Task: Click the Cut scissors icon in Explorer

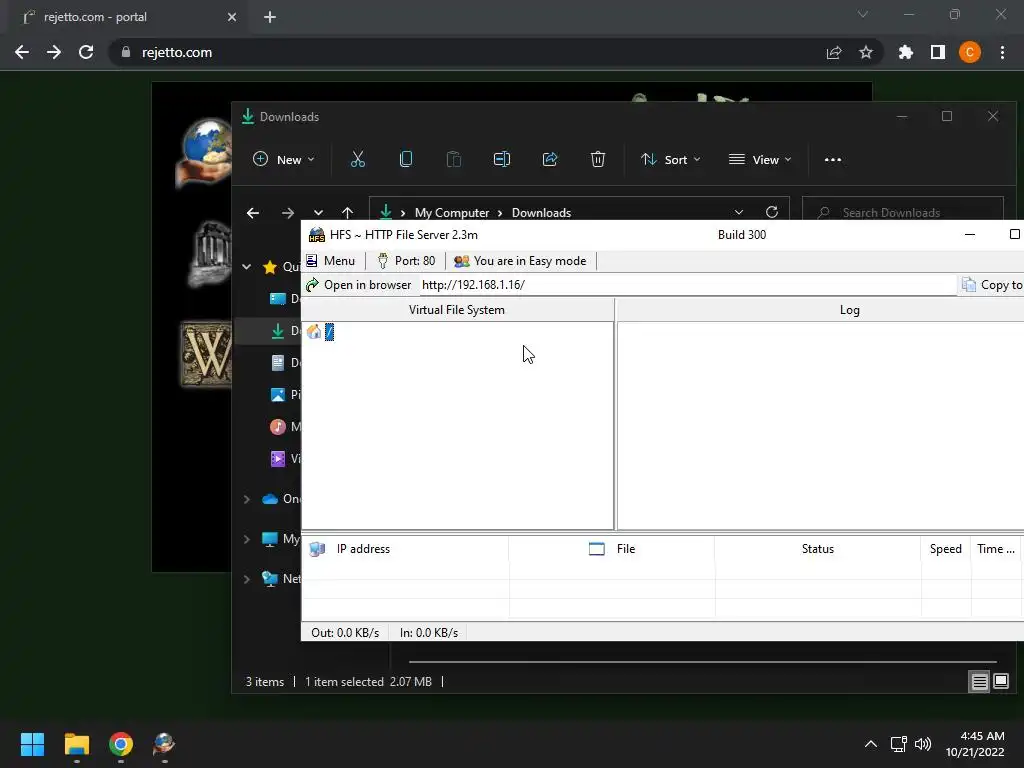Action: point(358,159)
